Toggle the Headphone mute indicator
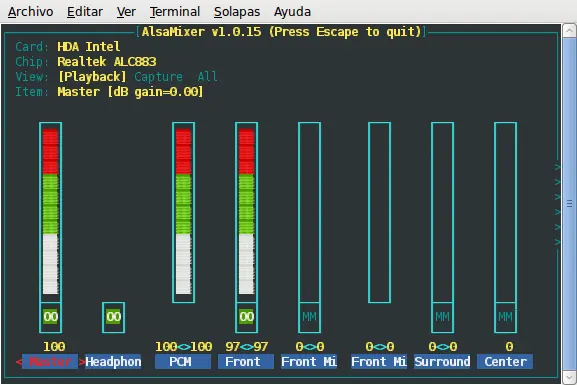This screenshot has height=385, width=577. (x=113, y=317)
